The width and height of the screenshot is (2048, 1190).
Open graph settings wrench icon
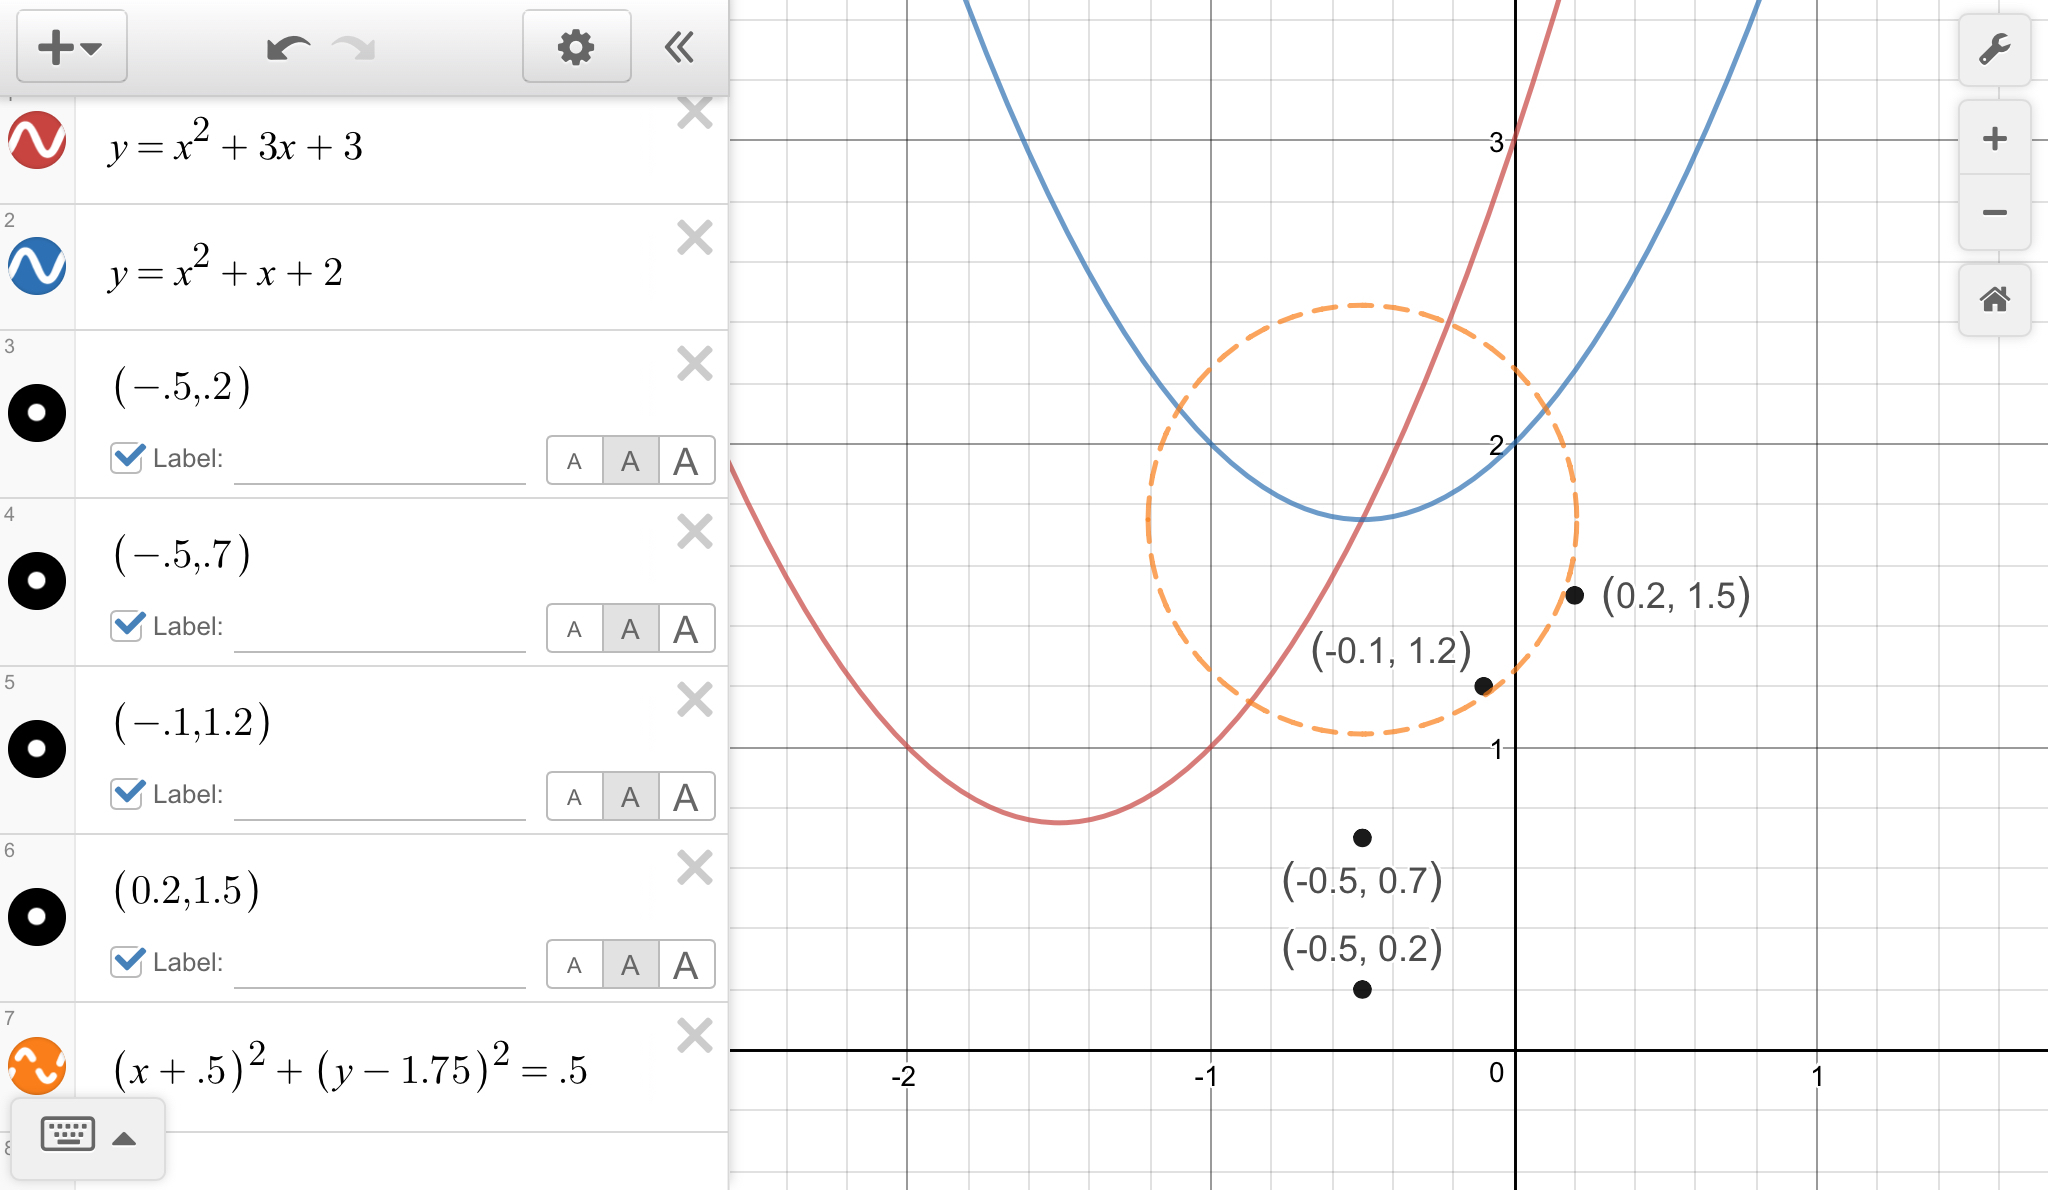[x=1994, y=49]
